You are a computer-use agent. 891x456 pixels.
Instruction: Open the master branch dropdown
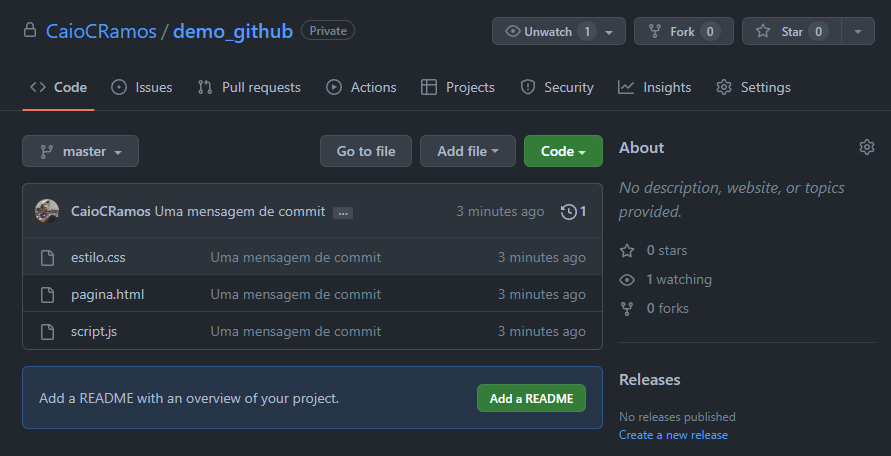click(80, 151)
